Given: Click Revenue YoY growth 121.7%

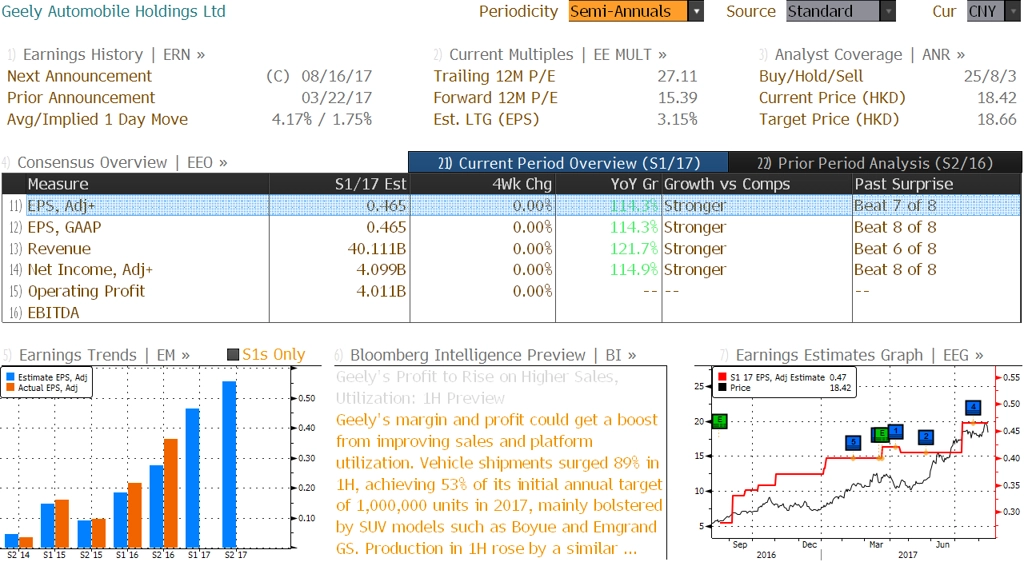Looking at the screenshot, I should pyautogui.click(x=634, y=249).
